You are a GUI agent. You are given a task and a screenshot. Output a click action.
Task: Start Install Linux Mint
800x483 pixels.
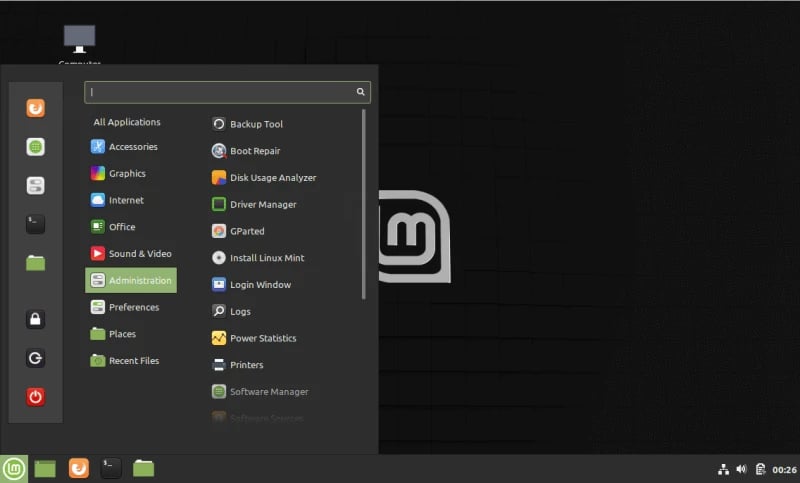click(258, 258)
